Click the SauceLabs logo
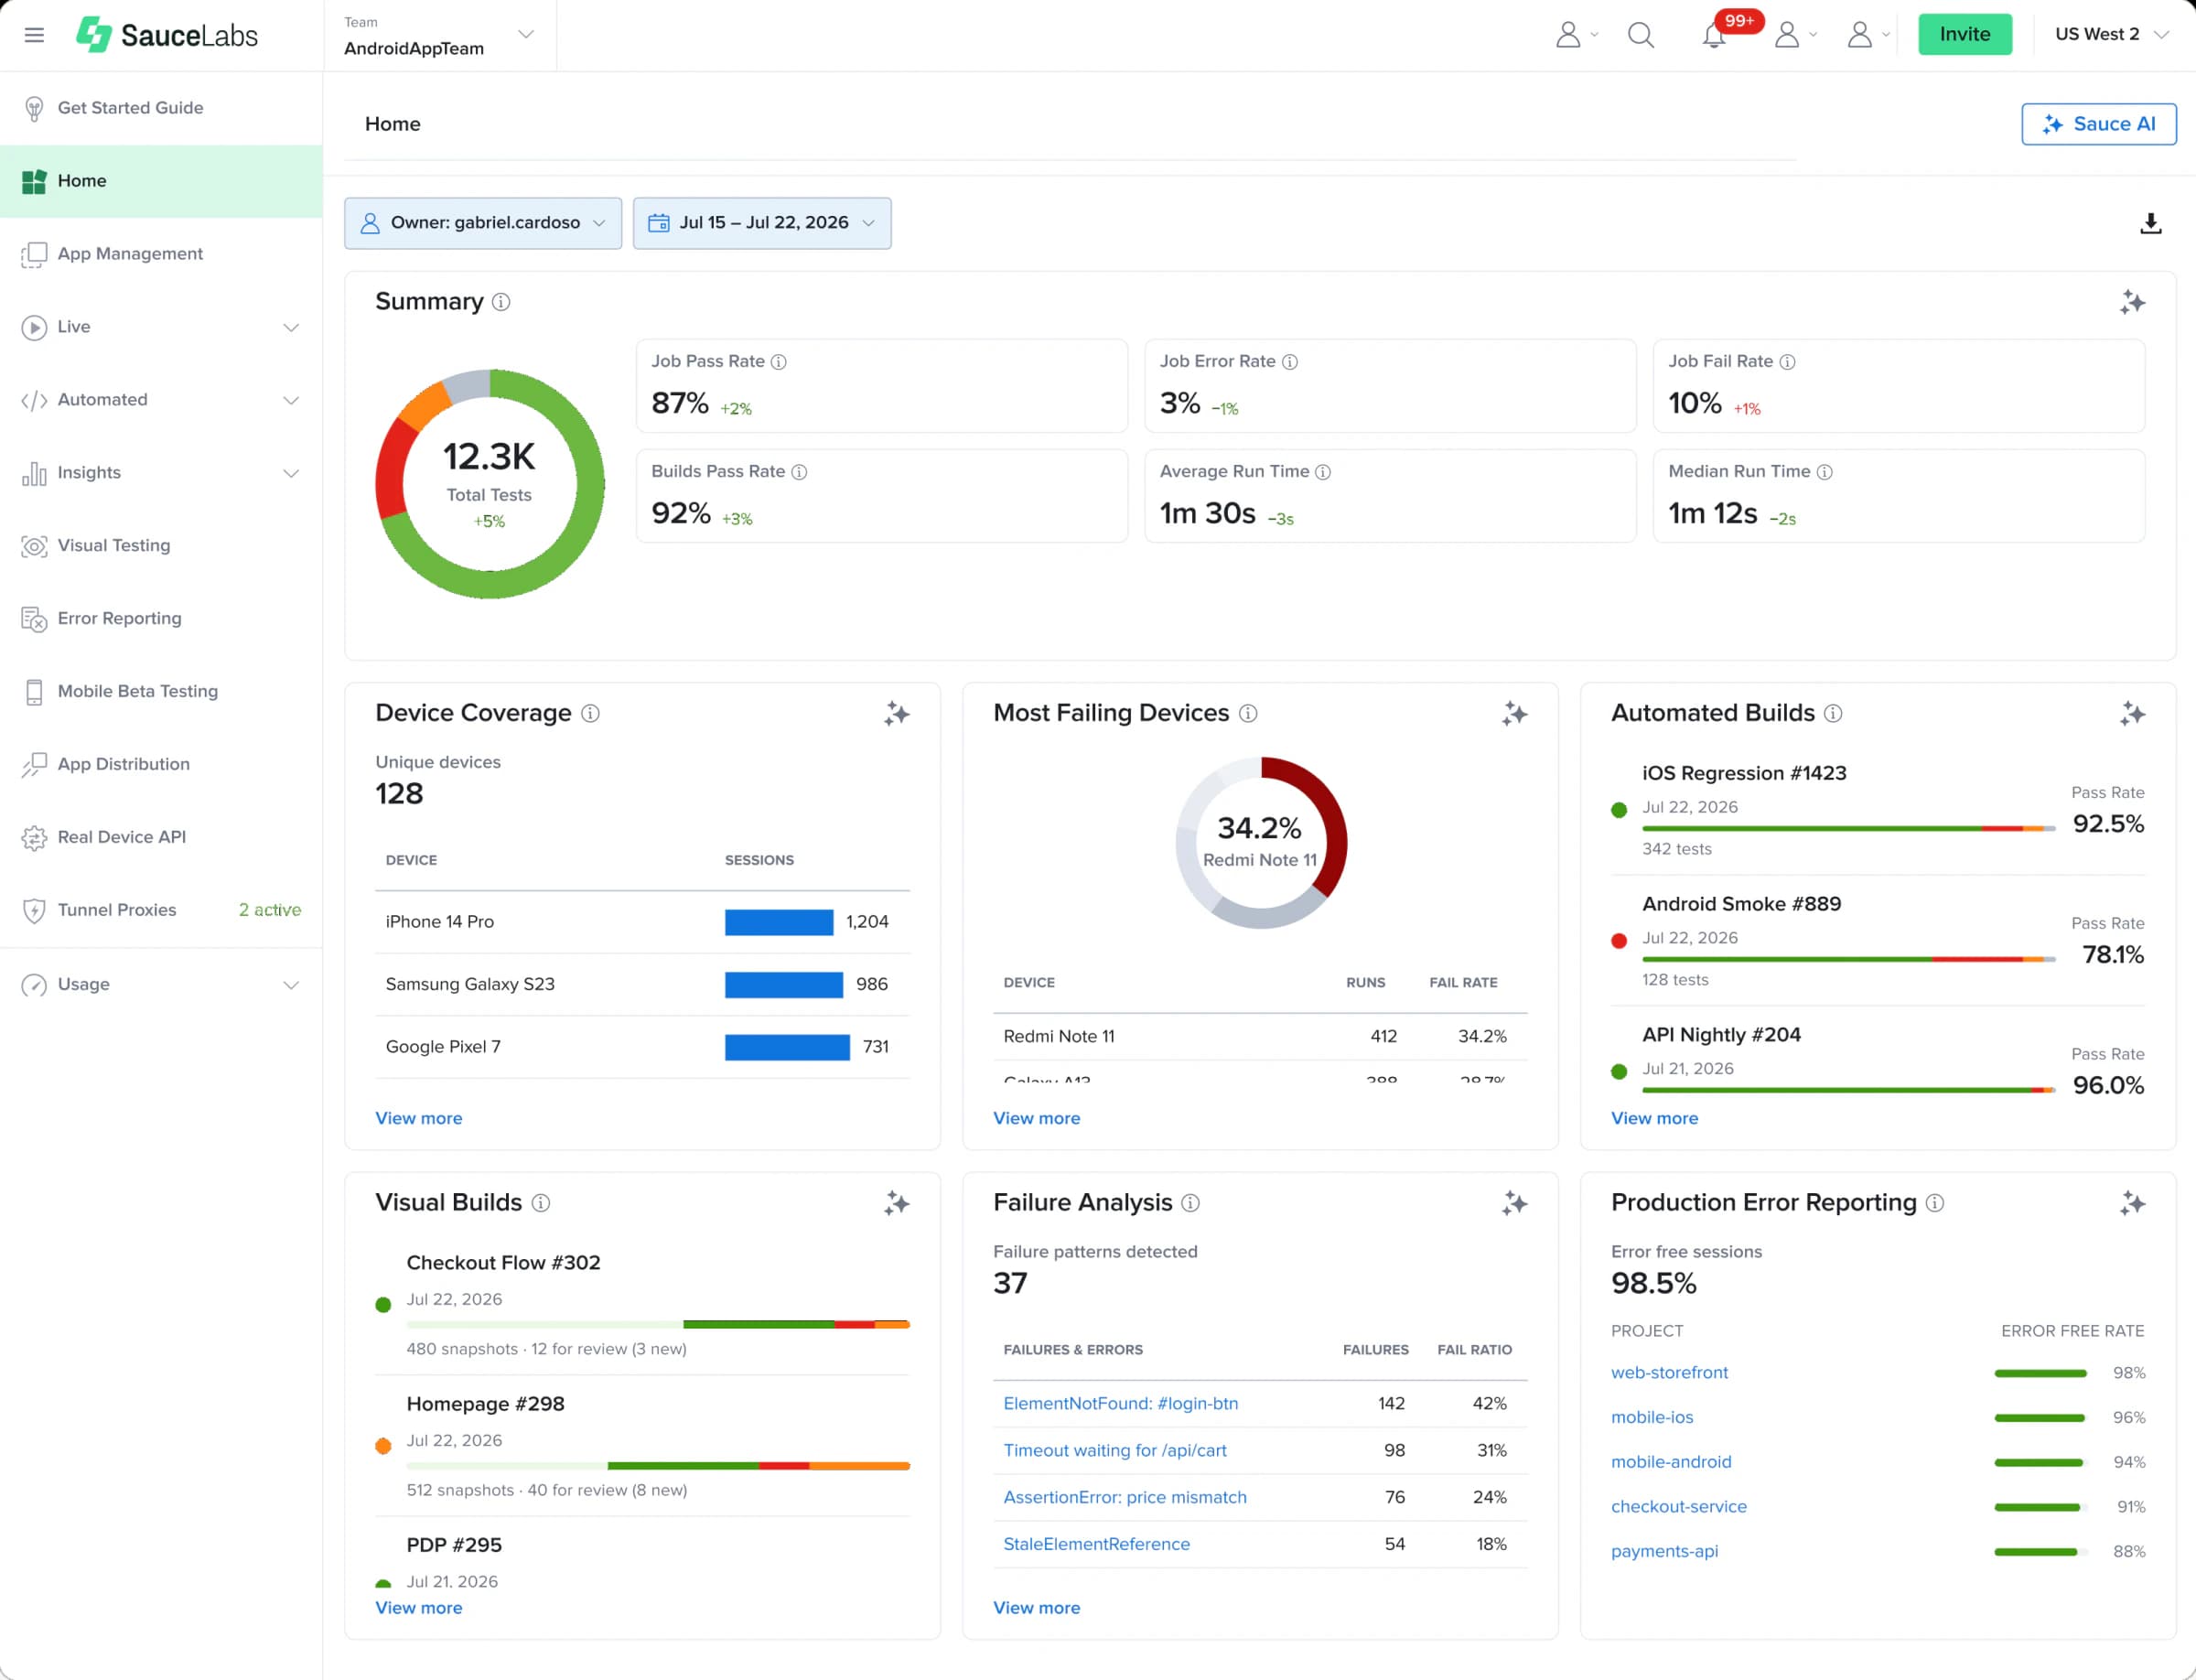Viewport: 2196px width, 1680px height. [x=167, y=35]
